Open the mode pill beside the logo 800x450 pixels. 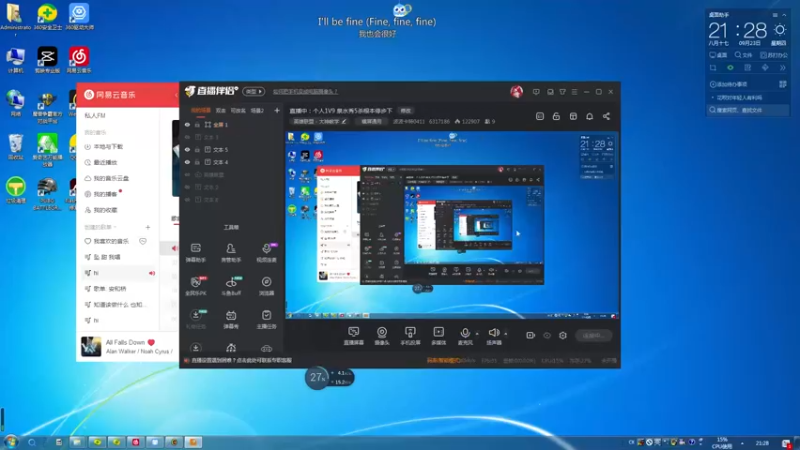tap(254, 91)
